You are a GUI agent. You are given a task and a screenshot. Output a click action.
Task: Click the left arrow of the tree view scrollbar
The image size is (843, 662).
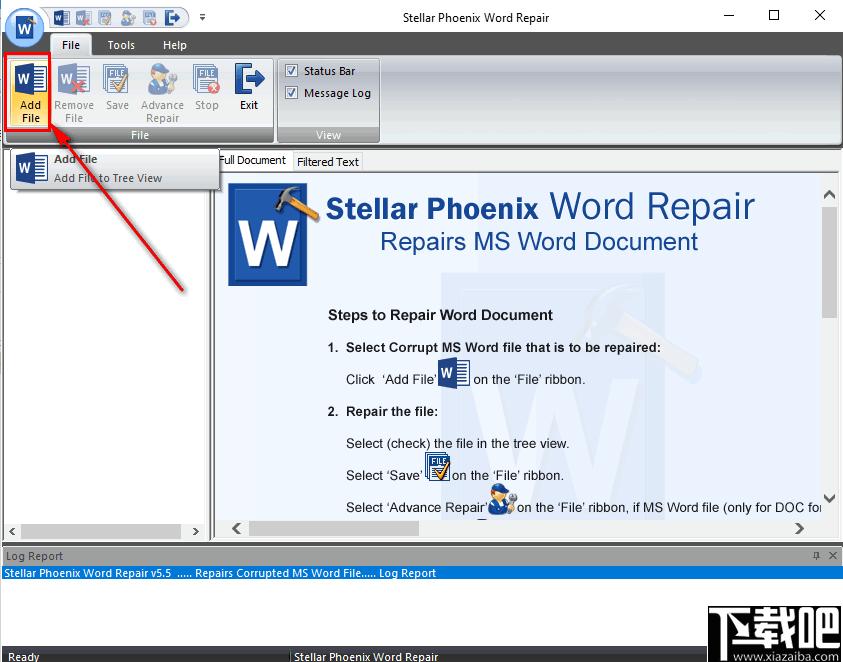(x=12, y=531)
